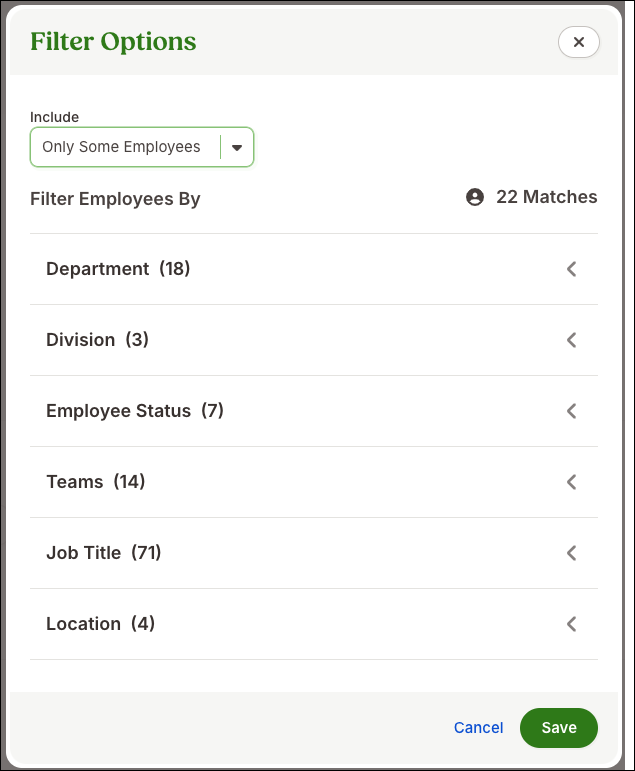Click the chevron on Division row
Viewport: 635px width, 771px height.
click(571, 340)
